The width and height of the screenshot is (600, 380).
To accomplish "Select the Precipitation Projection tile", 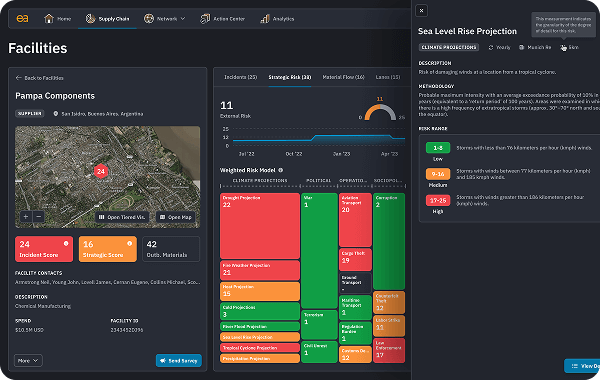I will pos(260,359).
